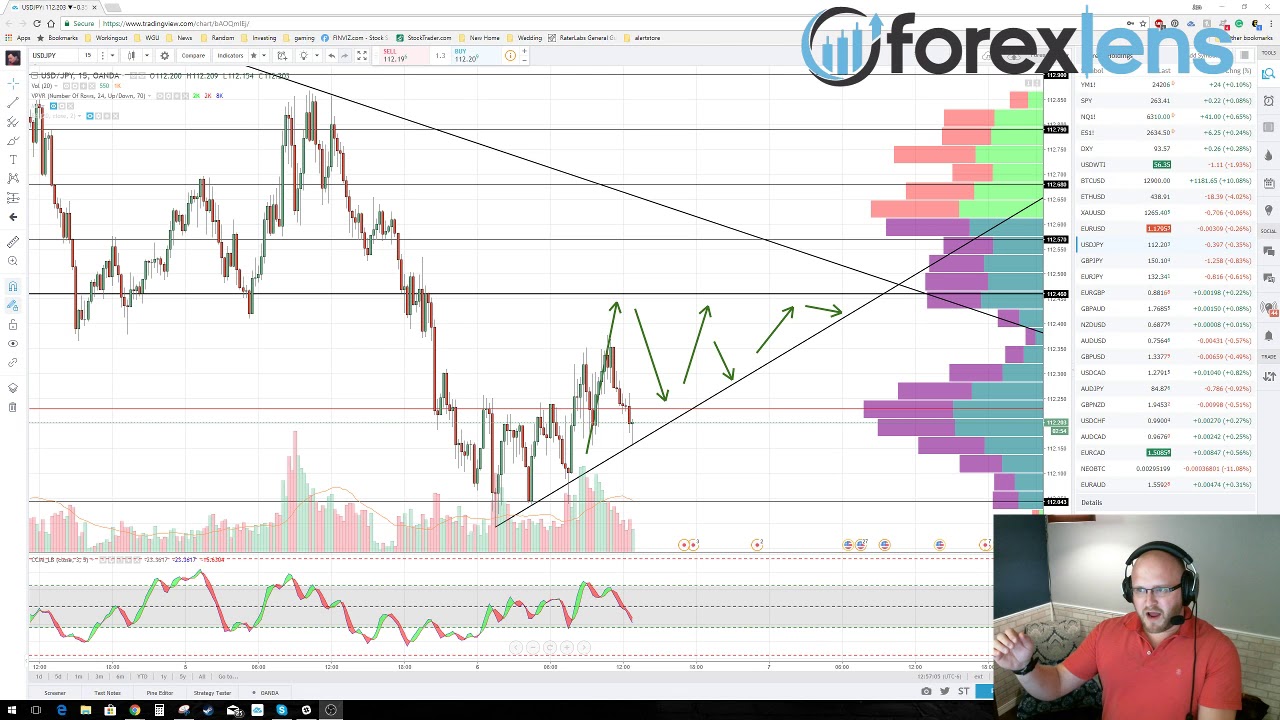Toggle the favorites star for Indicators
This screenshot has width=1280, height=720.
[x=253, y=55]
